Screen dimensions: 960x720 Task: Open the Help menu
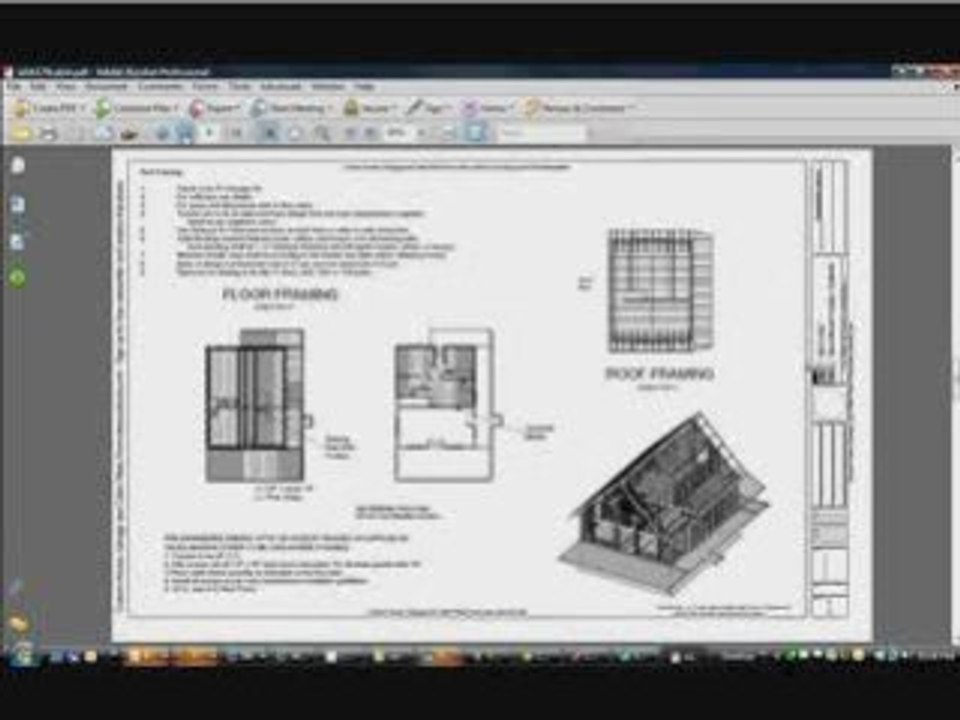(x=364, y=87)
